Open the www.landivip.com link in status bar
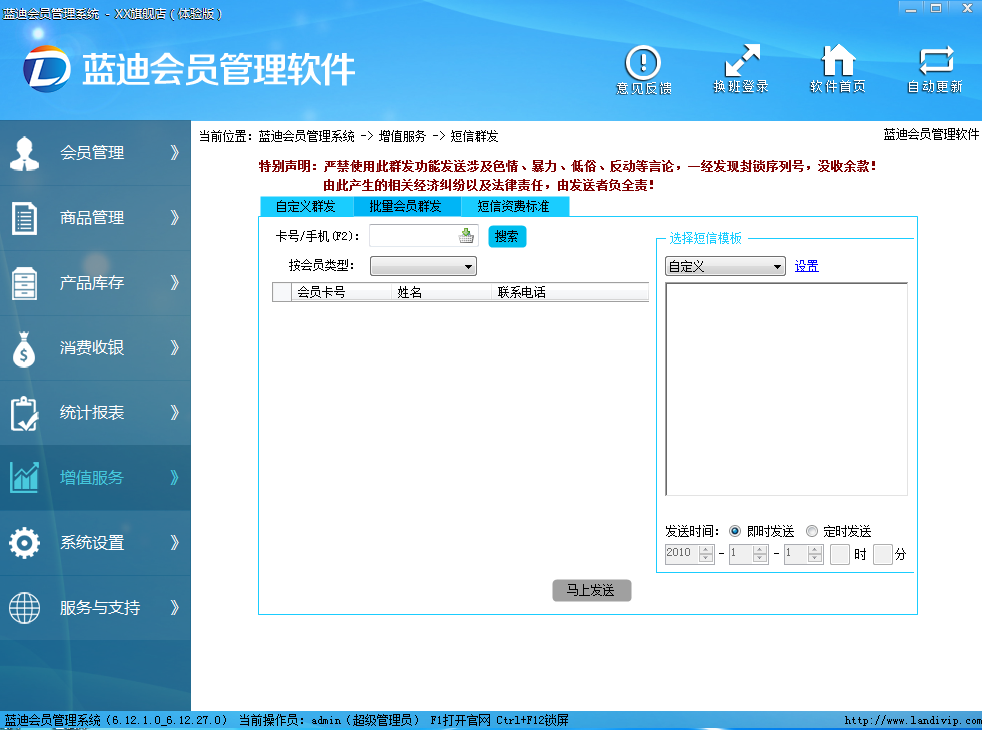Viewport: 982px width, 730px height. (912, 720)
